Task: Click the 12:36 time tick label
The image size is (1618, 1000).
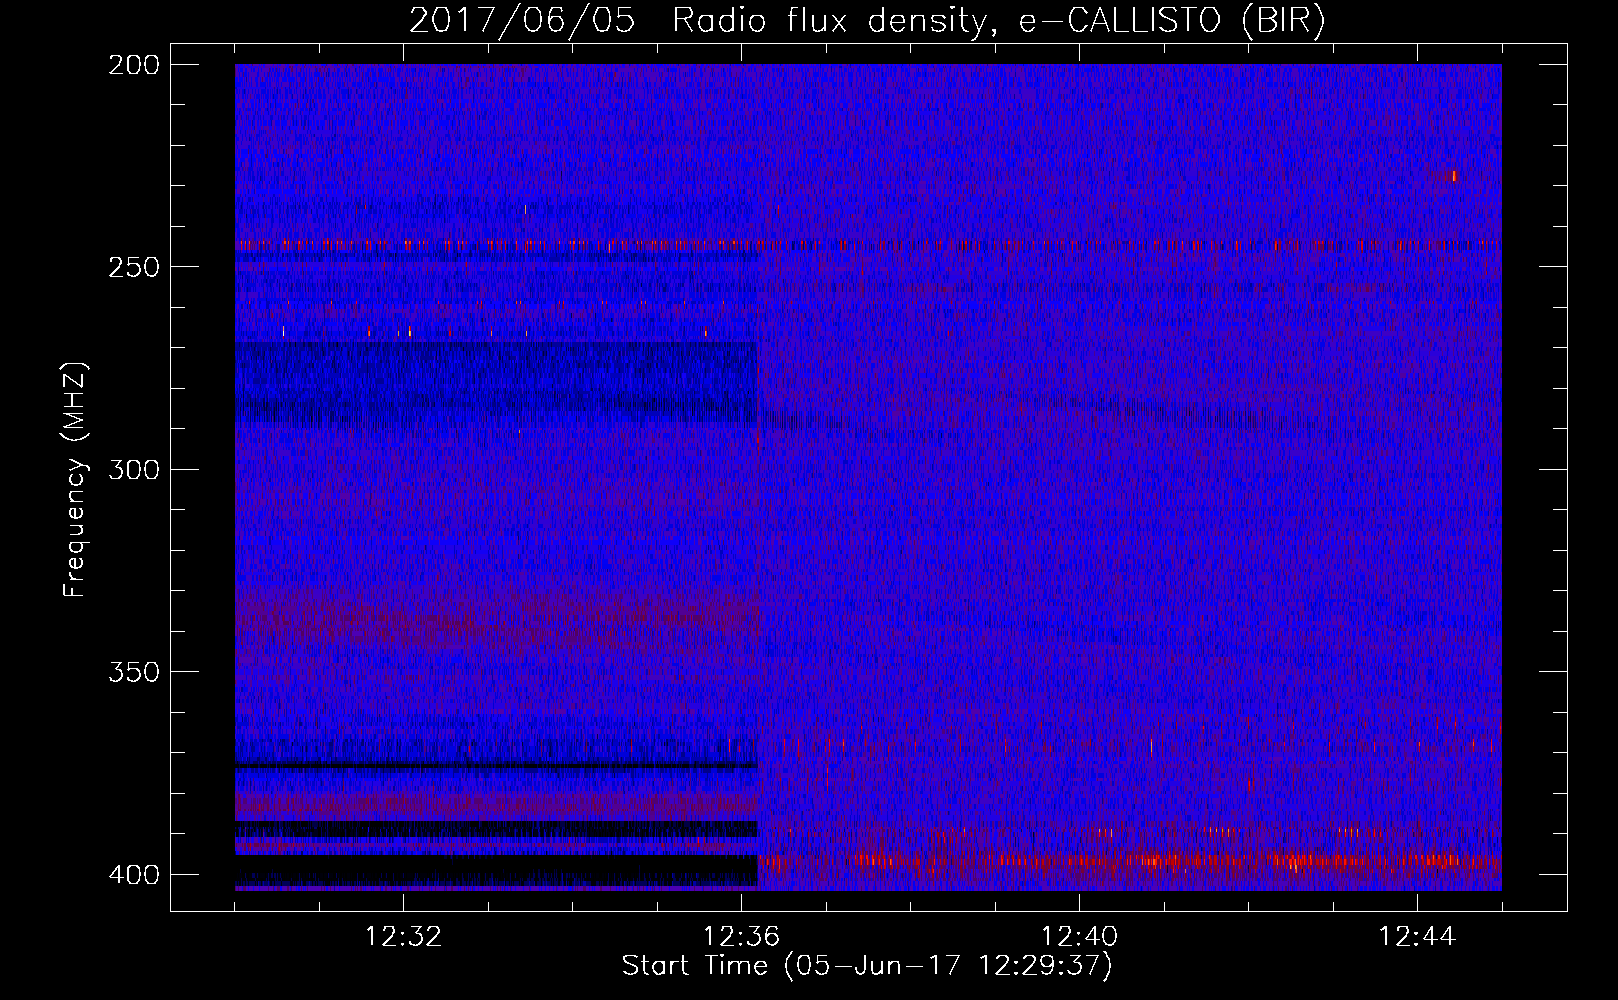Action: pyautogui.click(x=741, y=936)
